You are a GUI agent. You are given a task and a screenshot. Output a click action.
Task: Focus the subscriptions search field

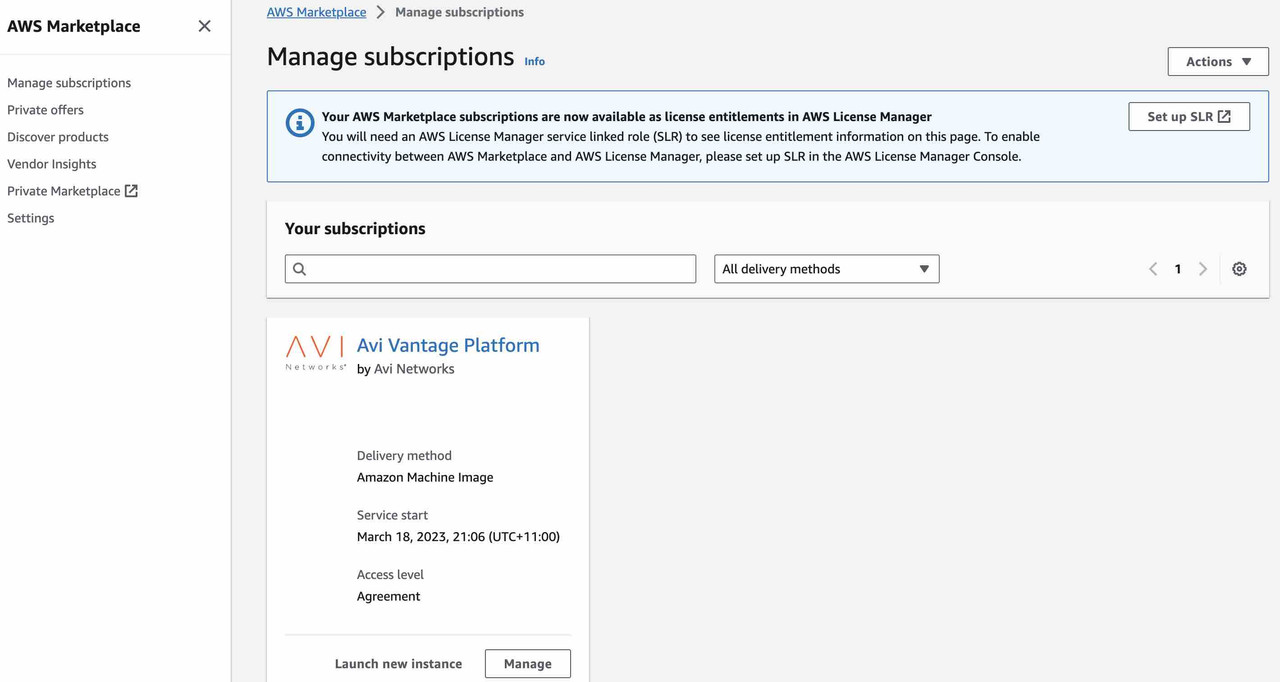(x=490, y=269)
